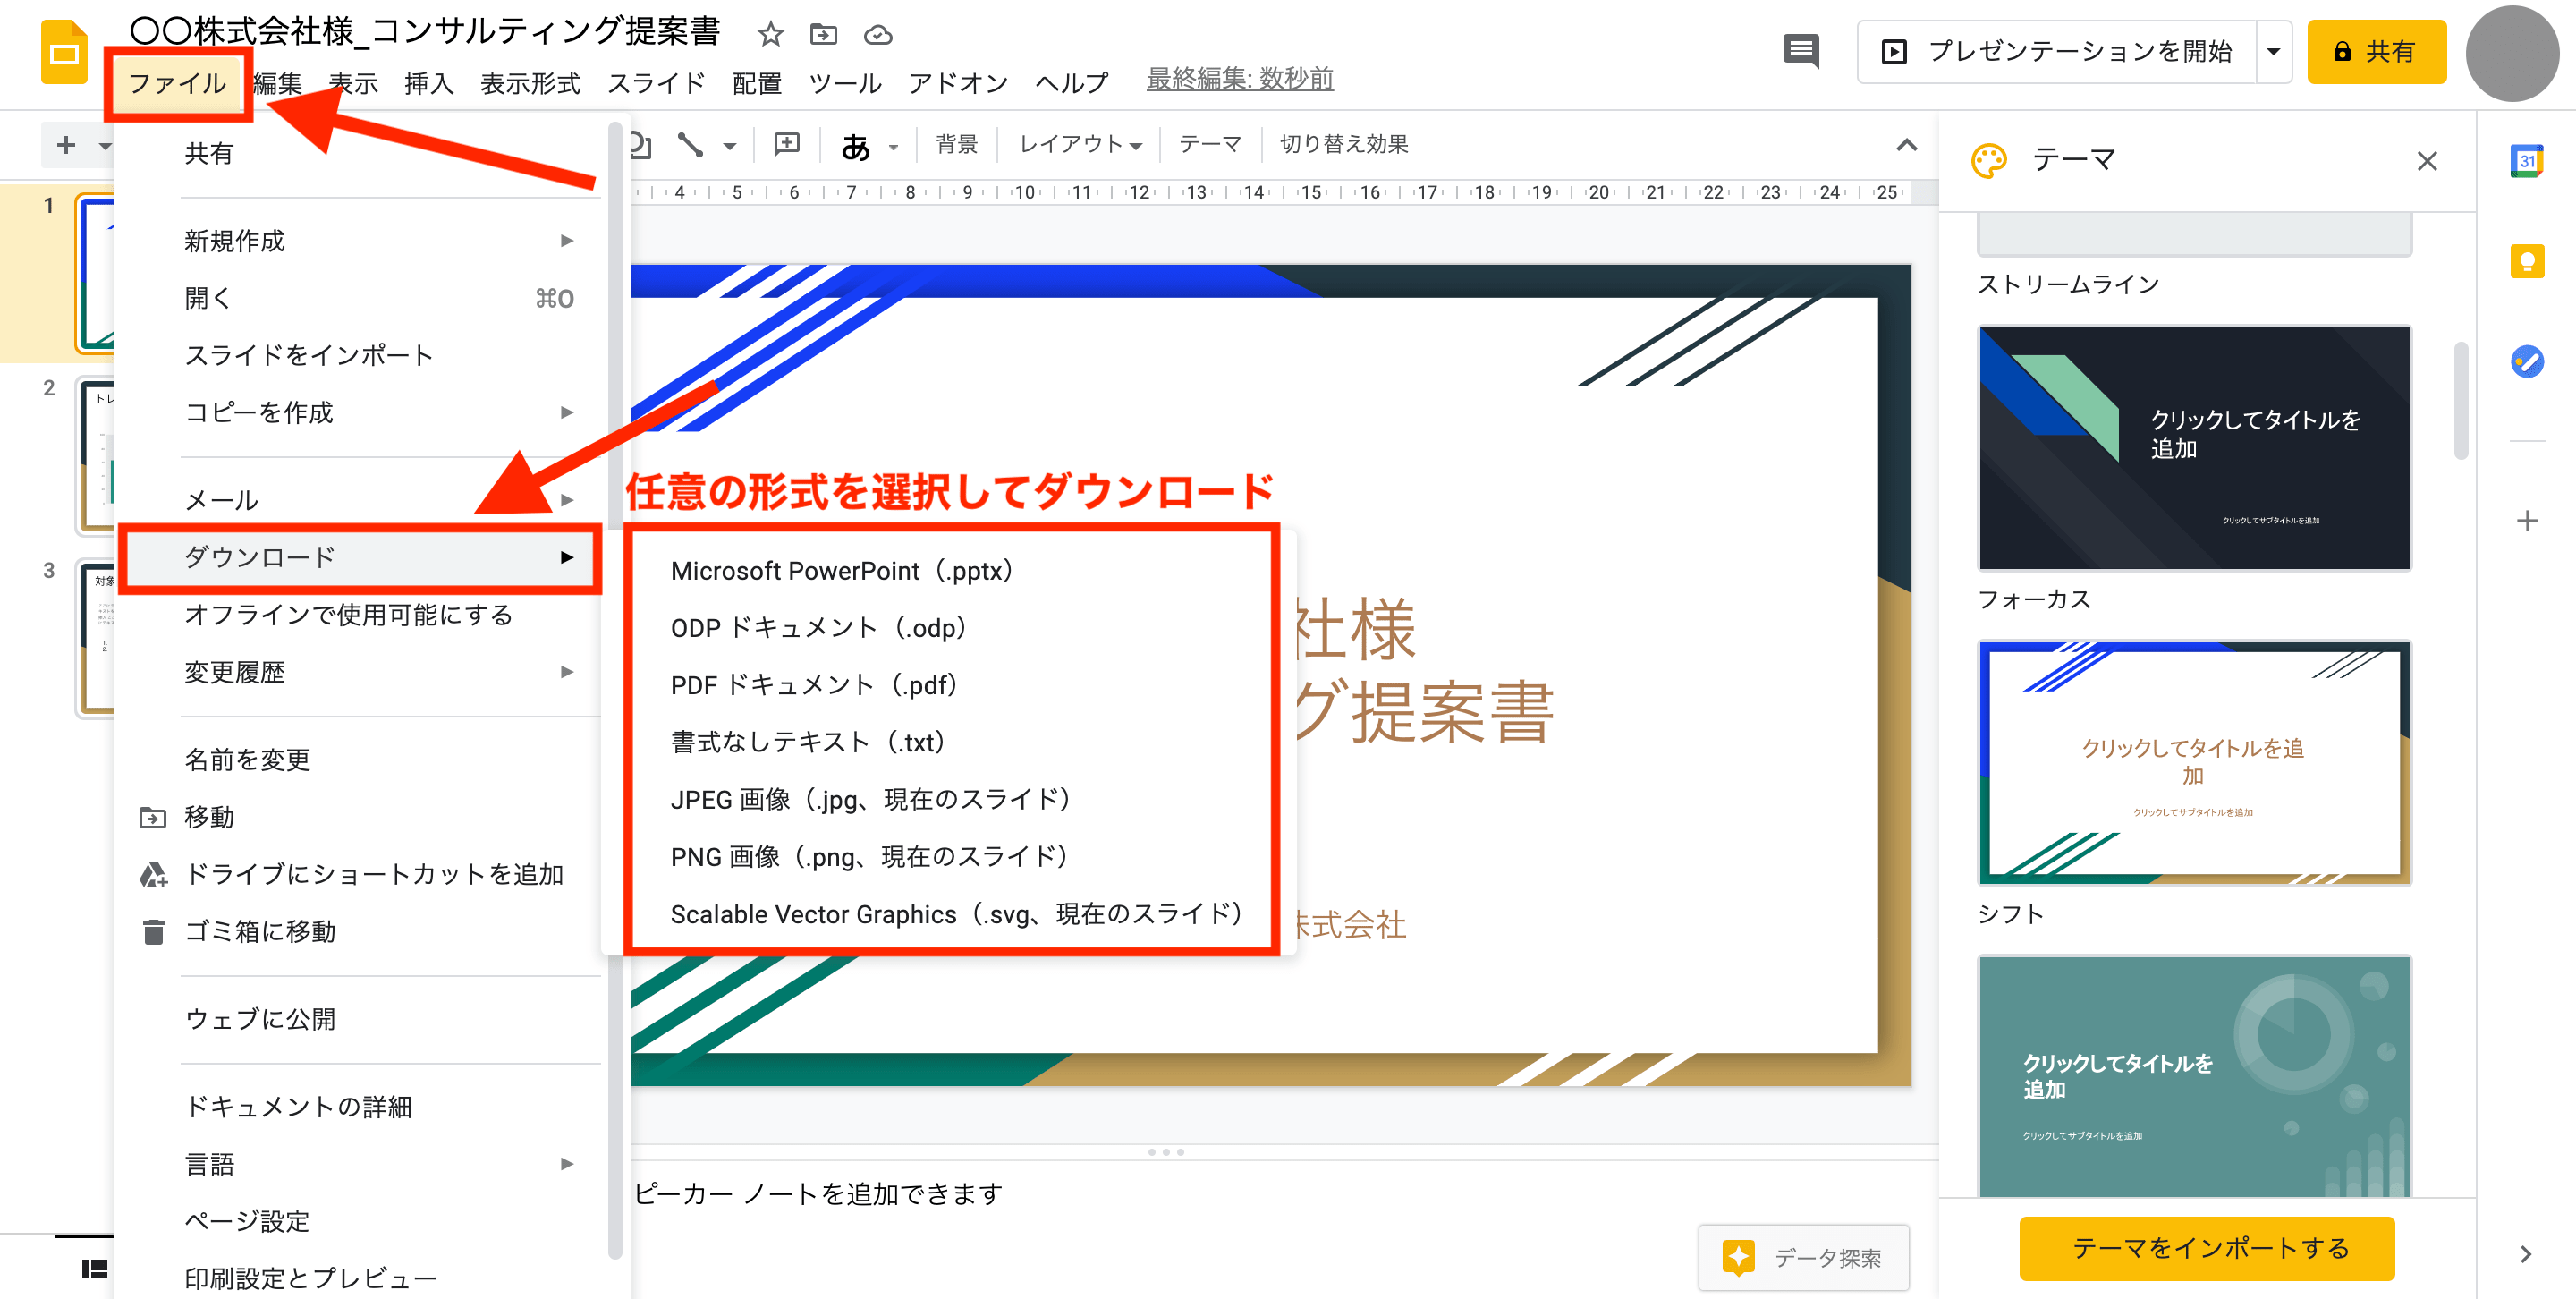This screenshot has height=1299, width=2576.
Task: Open the 配置 menu
Action: coord(757,83)
